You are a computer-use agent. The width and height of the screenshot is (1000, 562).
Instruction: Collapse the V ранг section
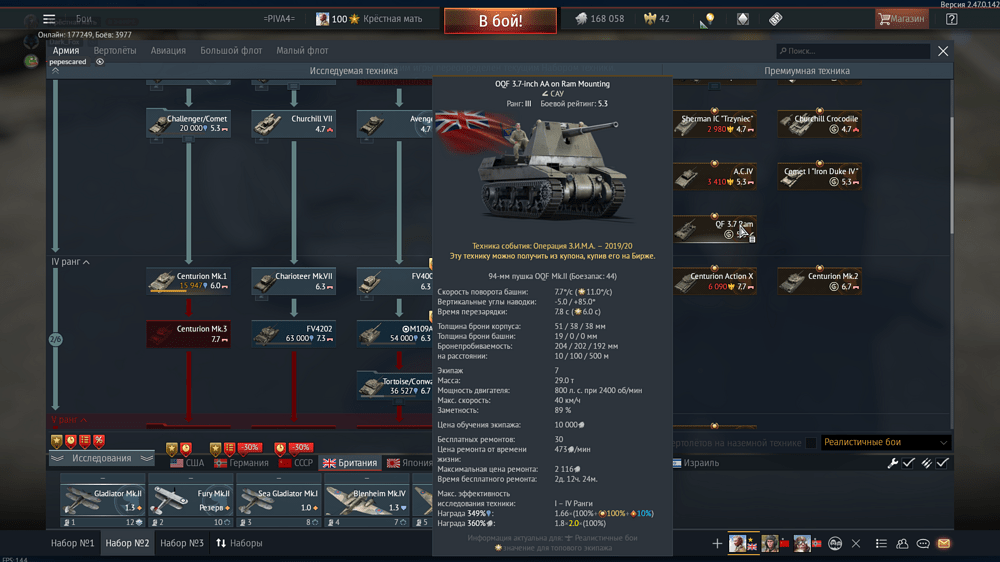[x=69, y=420]
